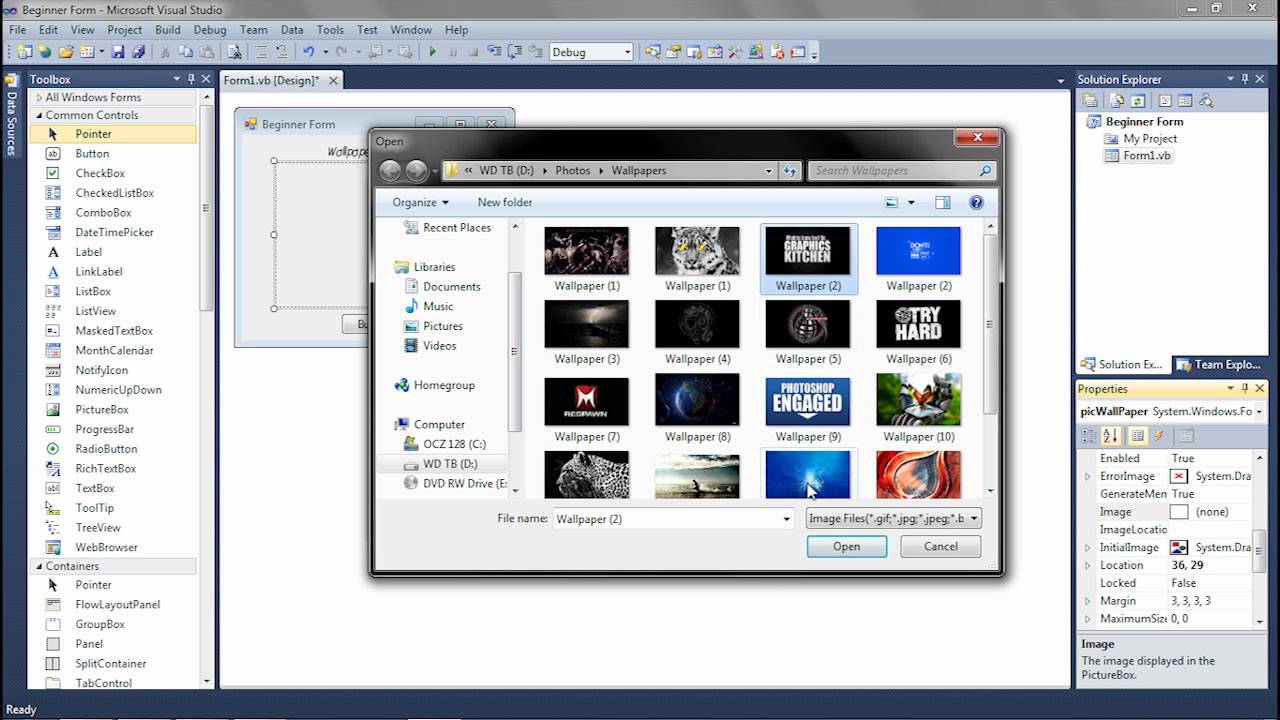Image resolution: width=1280 pixels, height=720 pixels.
Task: Pin the Toolbox panel with pushpin icon
Action: pos(190,79)
